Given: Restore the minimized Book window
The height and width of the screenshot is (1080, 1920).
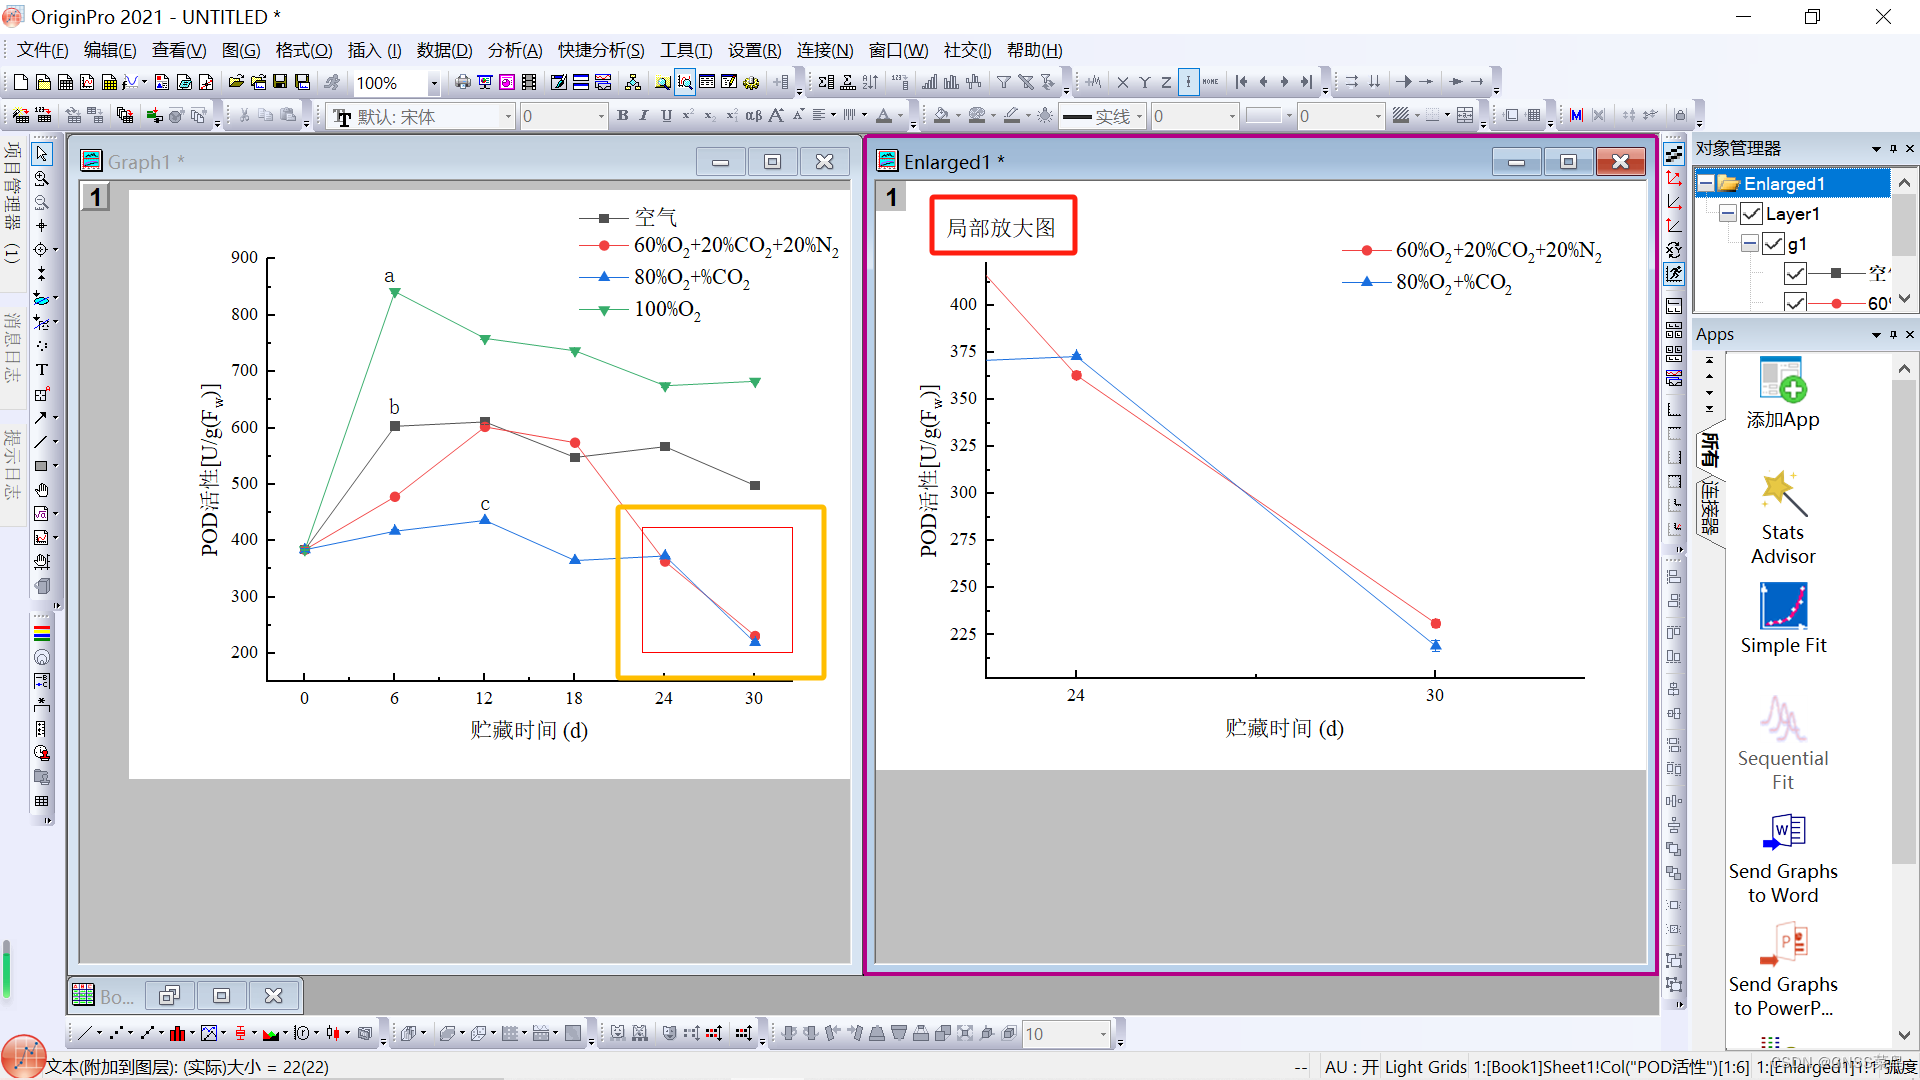Looking at the screenshot, I should [x=169, y=996].
